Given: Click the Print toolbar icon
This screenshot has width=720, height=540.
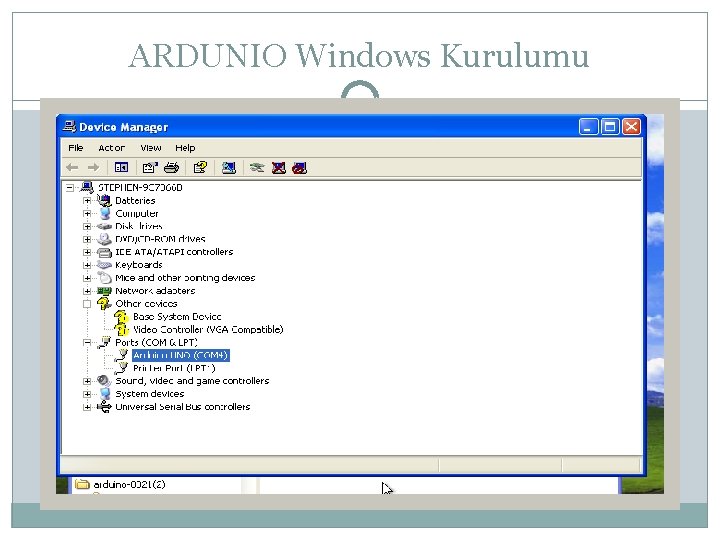Looking at the screenshot, I should tap(171, 168).
